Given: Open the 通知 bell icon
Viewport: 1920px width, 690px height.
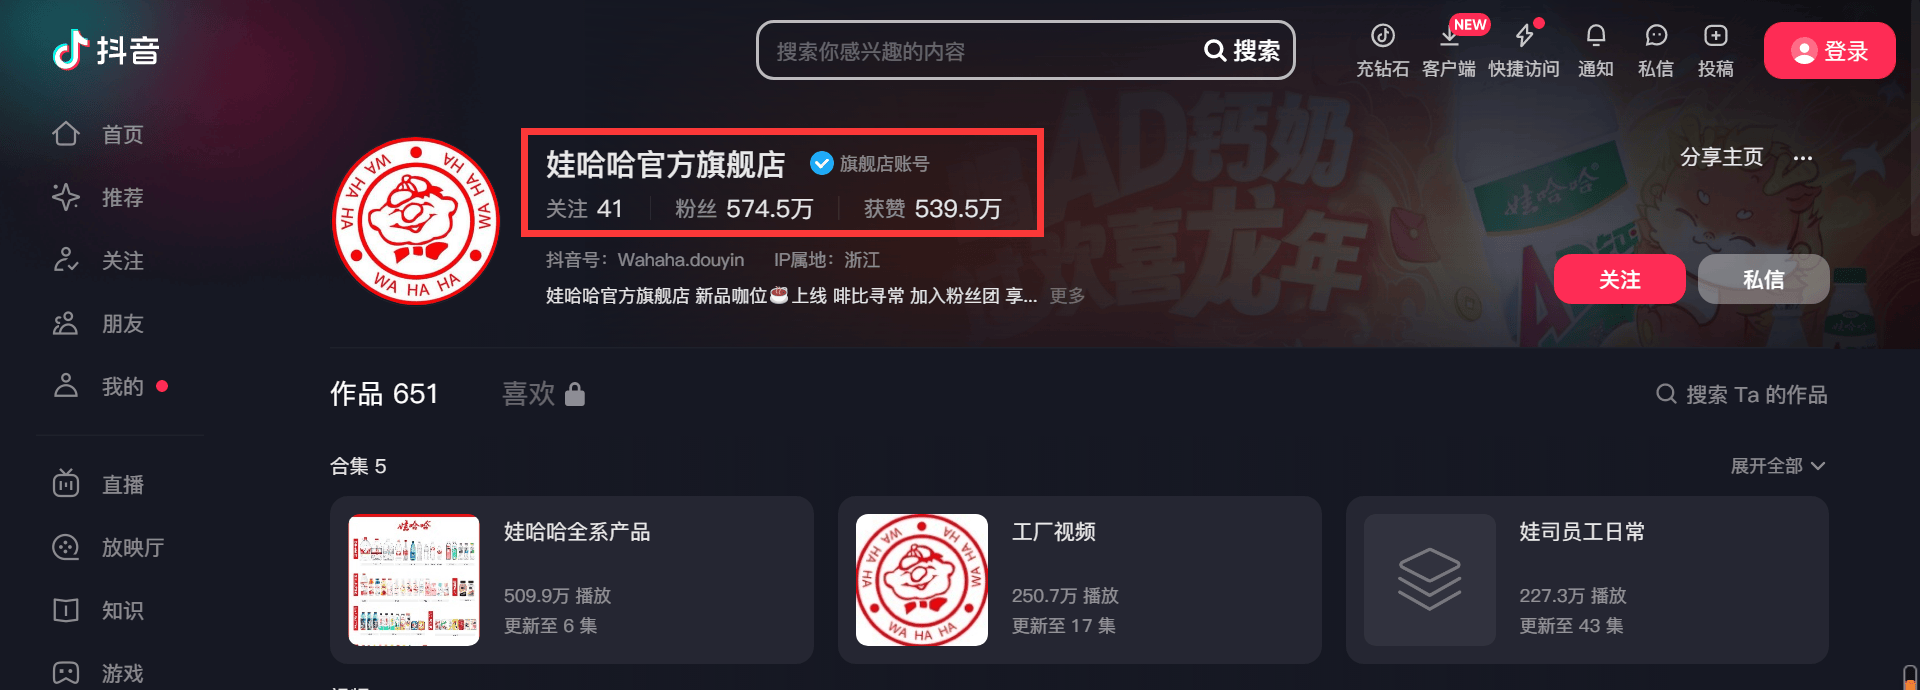Looking at the screenshot, I should (x=1596, y=37).
